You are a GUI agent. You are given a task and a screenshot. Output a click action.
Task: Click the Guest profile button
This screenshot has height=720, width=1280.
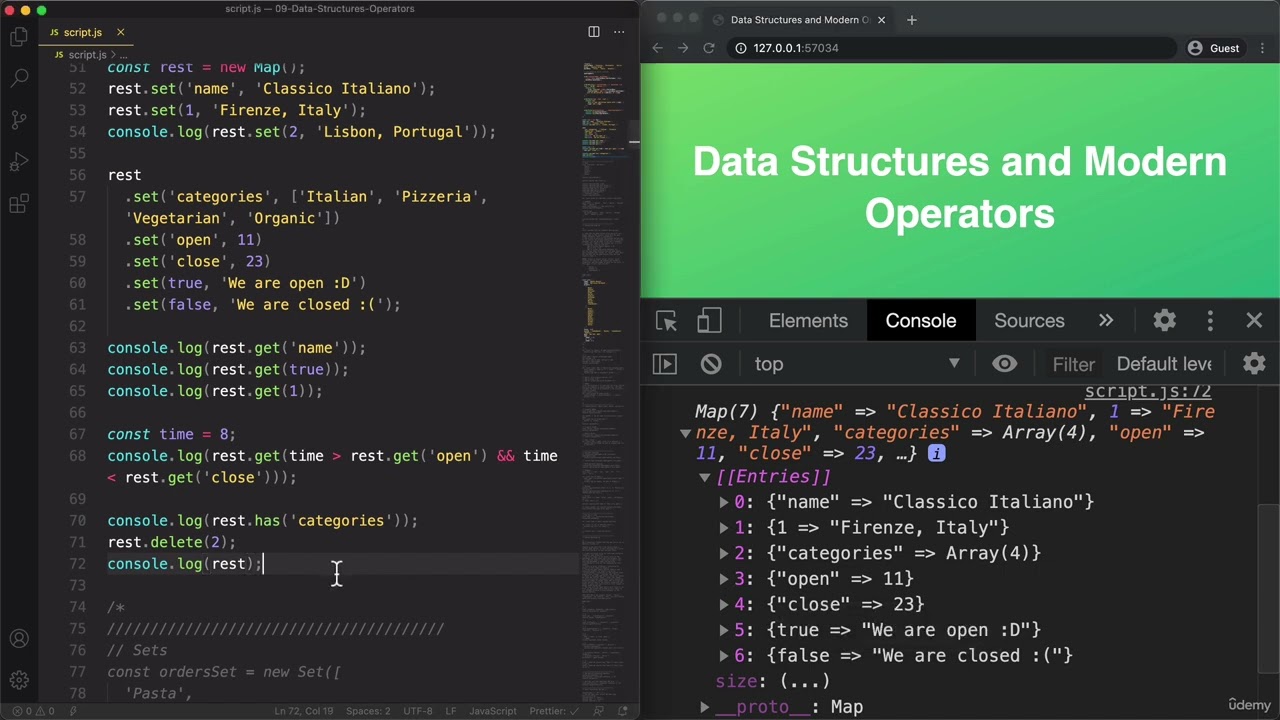1214,48
